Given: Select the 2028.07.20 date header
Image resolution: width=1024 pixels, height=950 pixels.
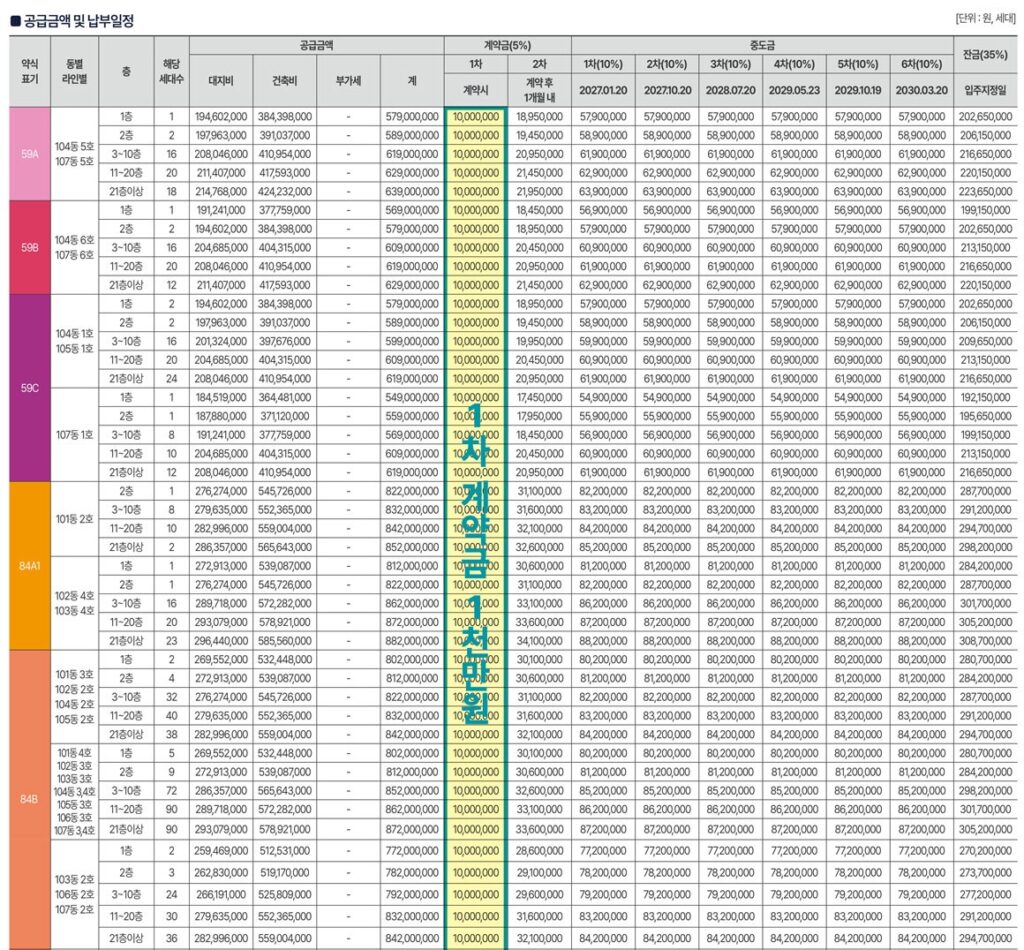Looking at the screenshot, I should click(730, 90).
